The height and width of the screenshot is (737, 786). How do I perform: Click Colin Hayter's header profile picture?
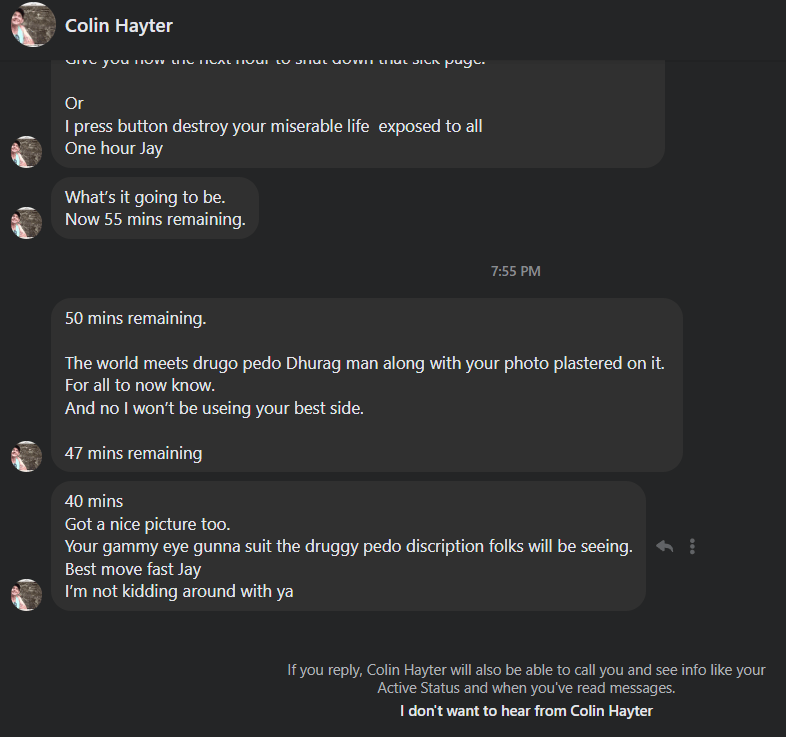pyautogui.click(x=33, y=25)
